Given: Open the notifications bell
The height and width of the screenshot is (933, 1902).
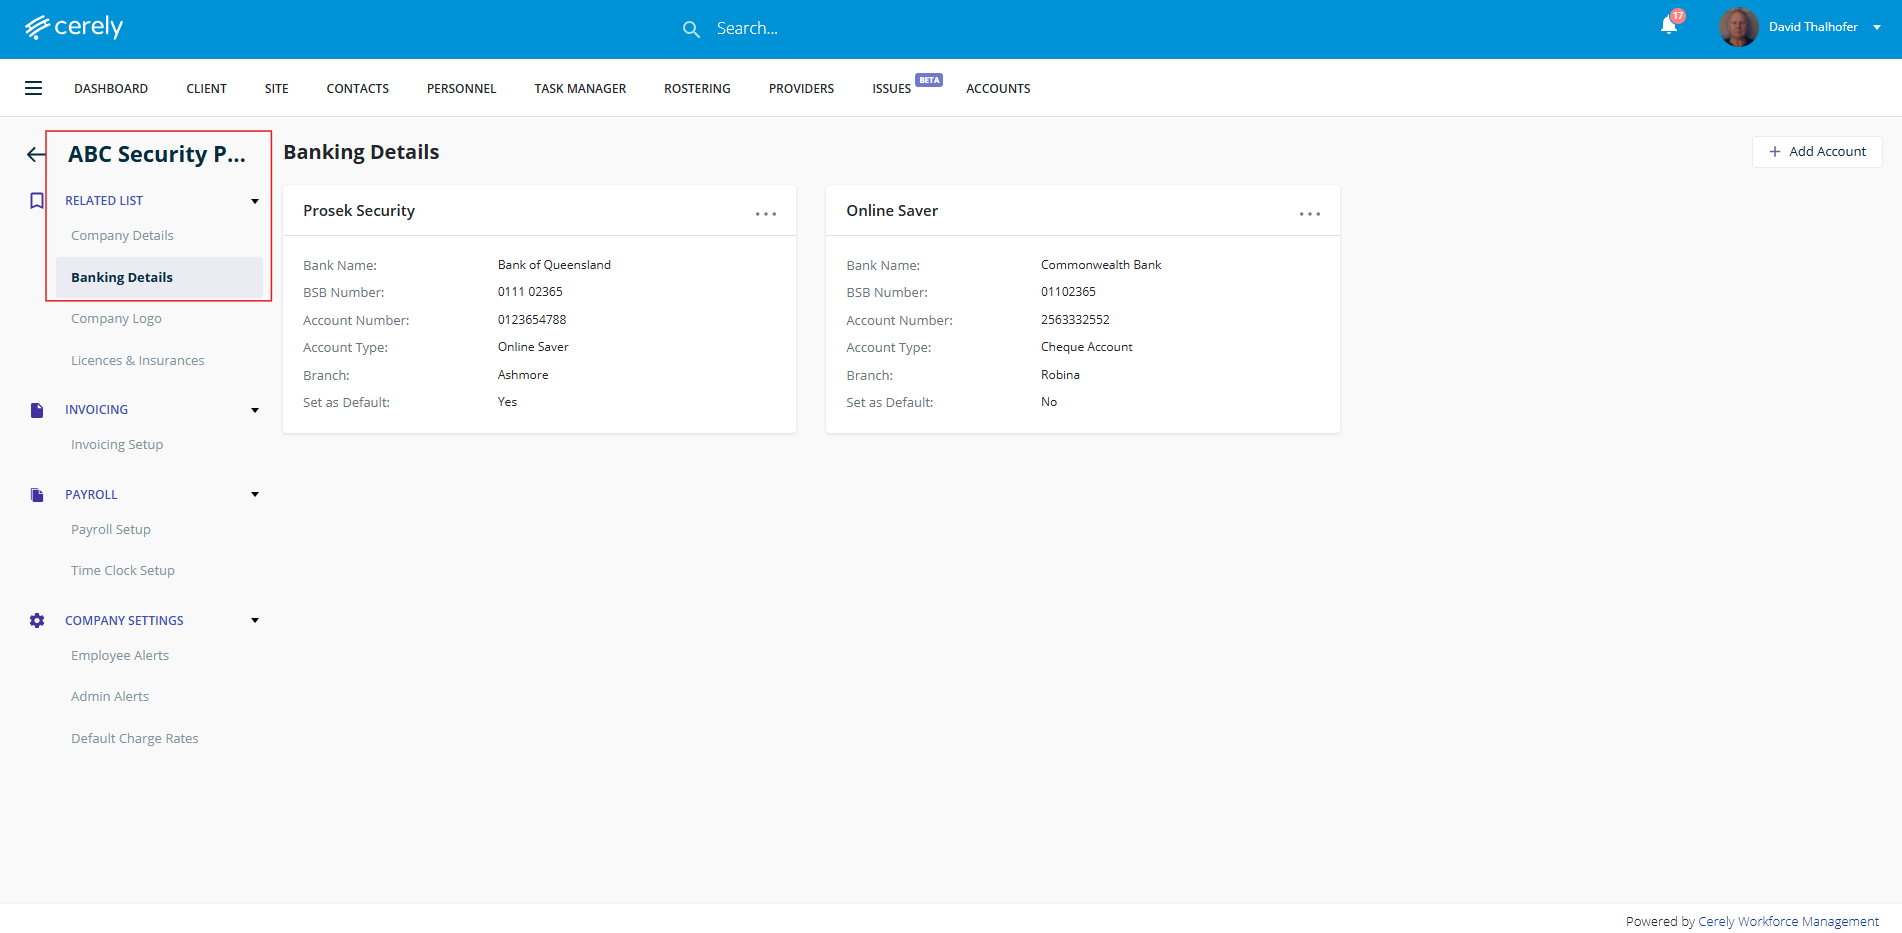Looking at the screenshot, I should (1669, 25).
